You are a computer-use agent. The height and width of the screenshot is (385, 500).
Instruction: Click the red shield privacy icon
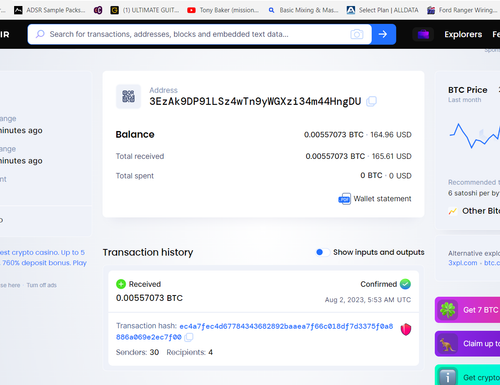pos(406,329)
